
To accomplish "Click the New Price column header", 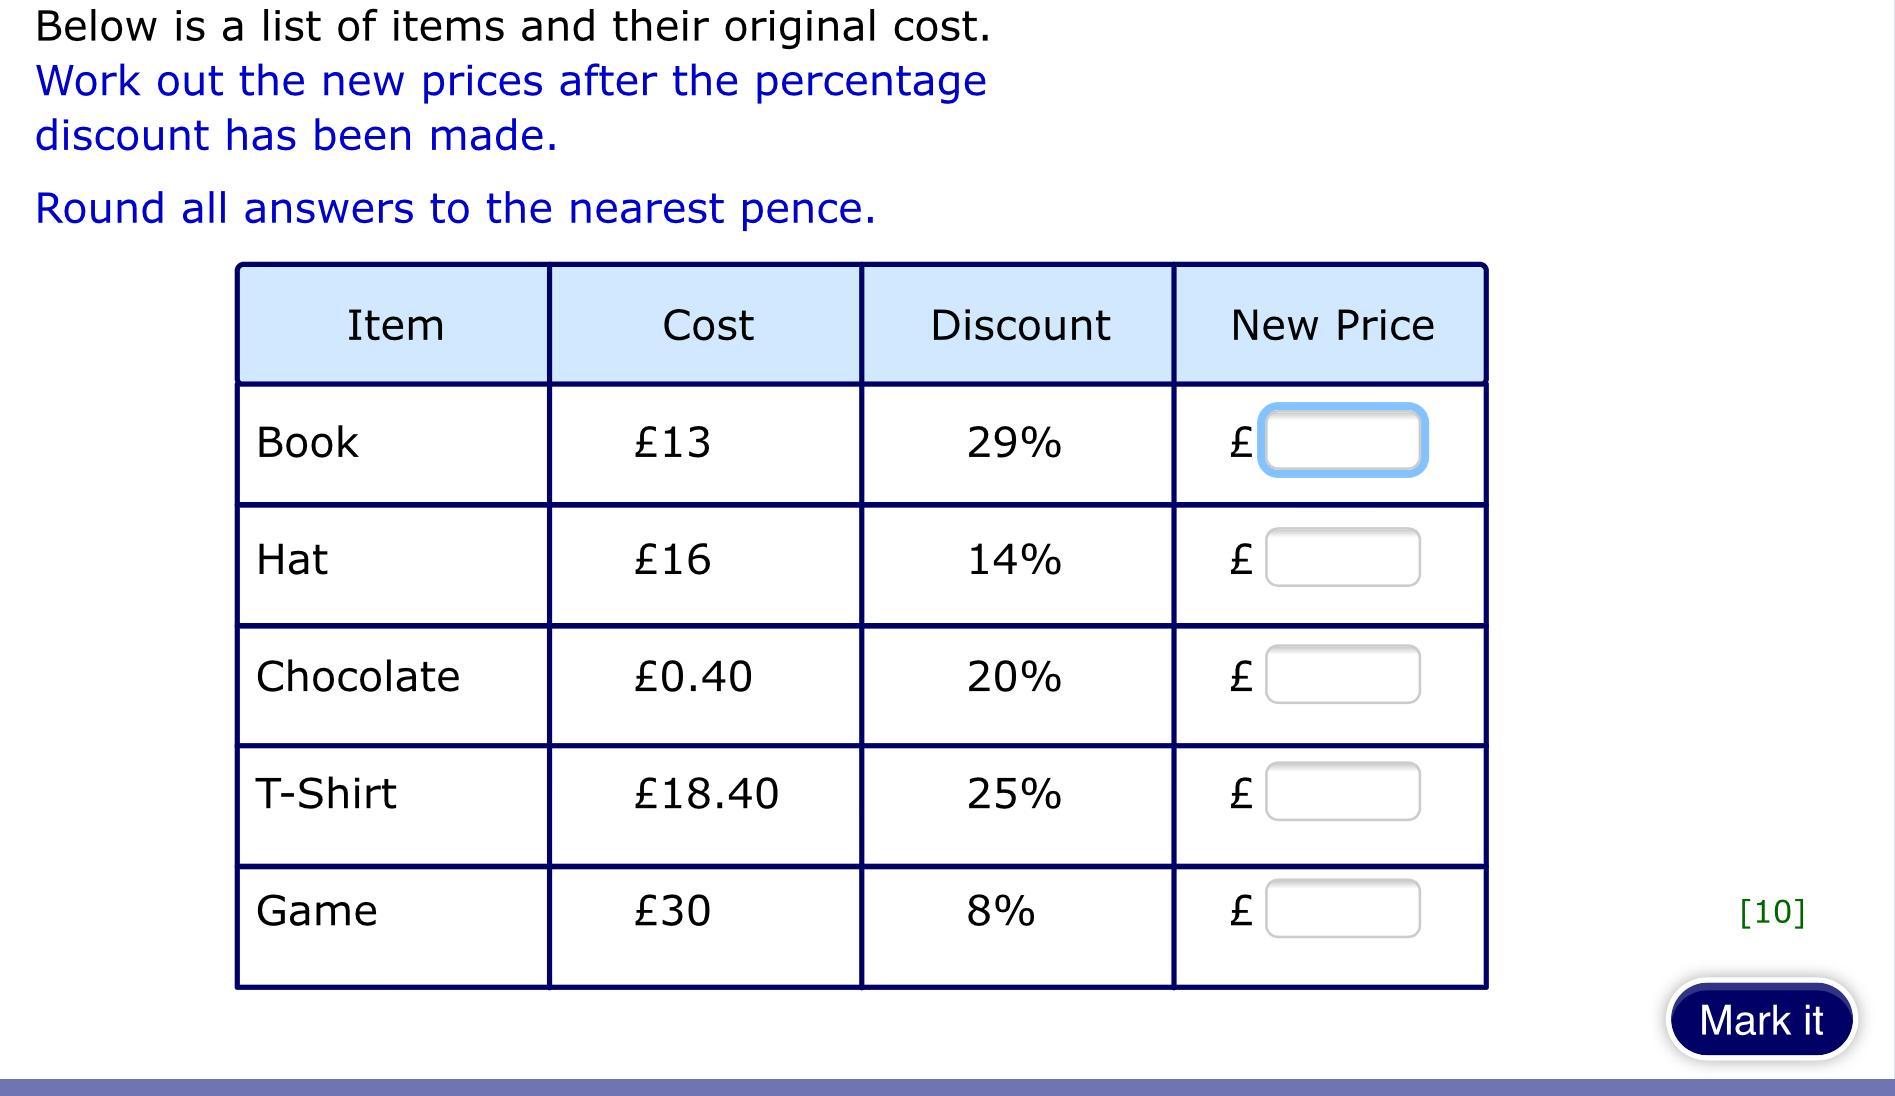I will point(1331,325).
